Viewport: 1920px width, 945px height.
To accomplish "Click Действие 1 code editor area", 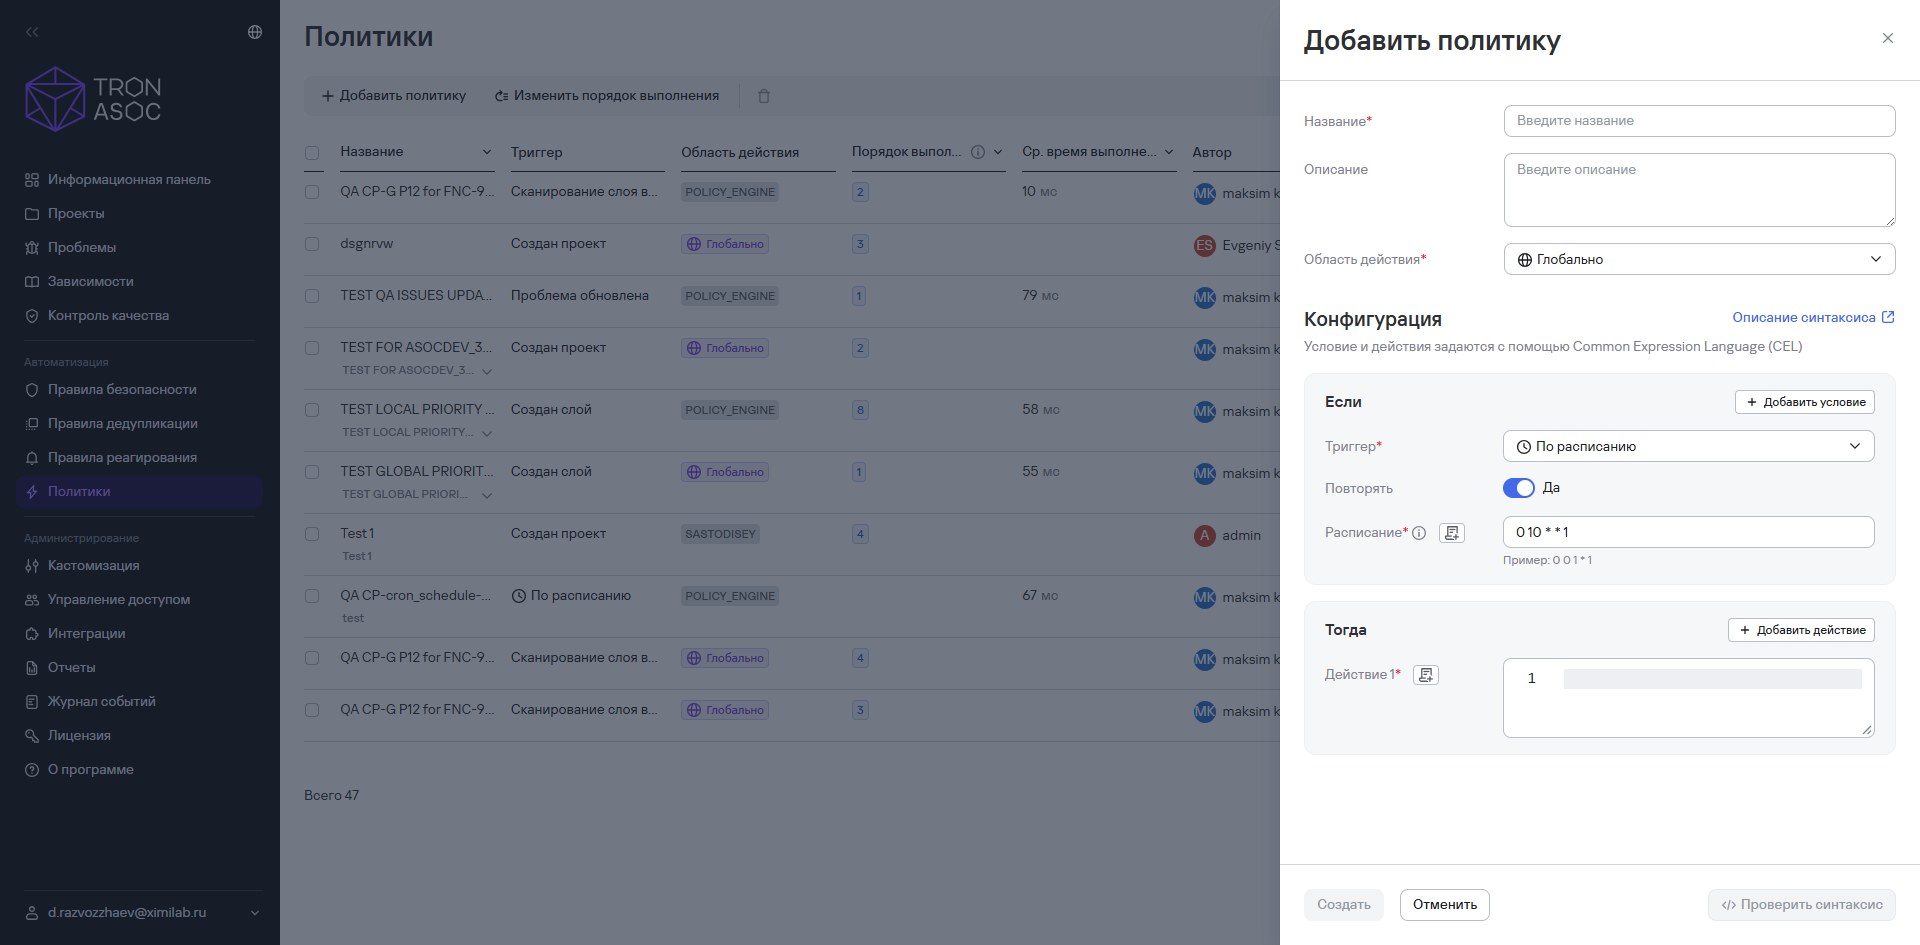I will click(x=1688, y=698).
